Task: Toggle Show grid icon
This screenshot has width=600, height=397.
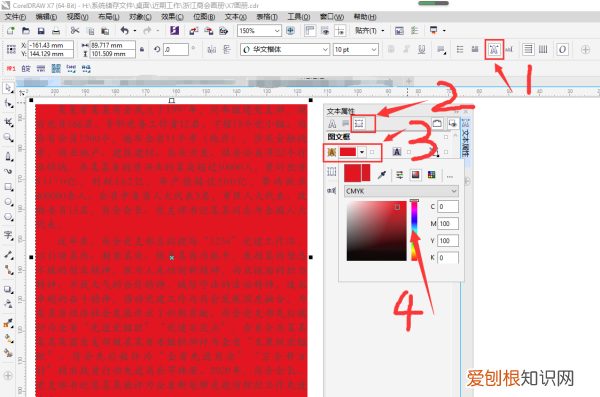Action: click(325, 31)
